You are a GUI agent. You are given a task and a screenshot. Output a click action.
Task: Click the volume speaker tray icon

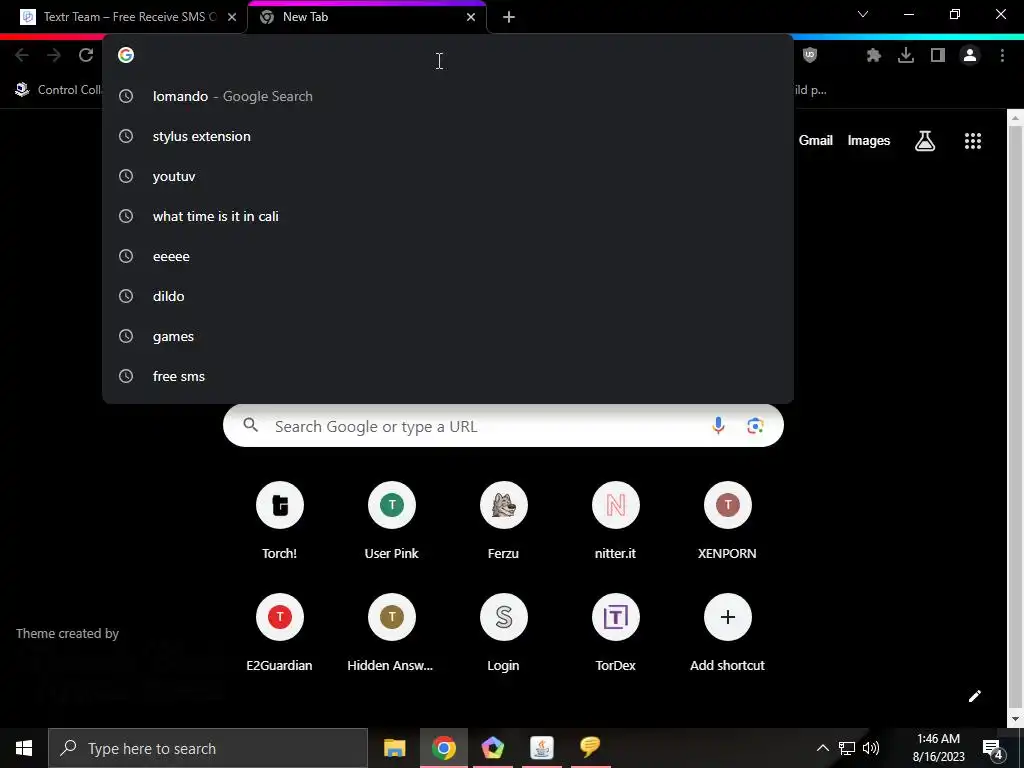[871, 748]
